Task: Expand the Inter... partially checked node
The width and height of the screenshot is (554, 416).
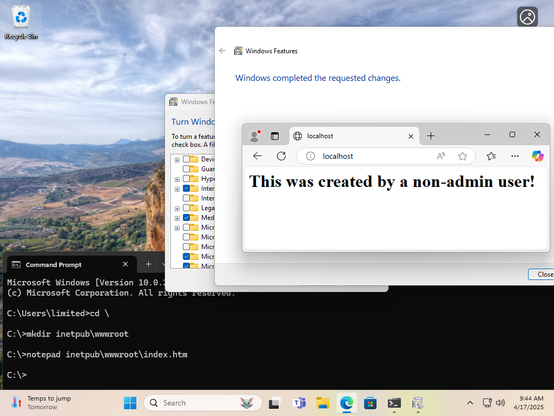Action: click(177, 189)
